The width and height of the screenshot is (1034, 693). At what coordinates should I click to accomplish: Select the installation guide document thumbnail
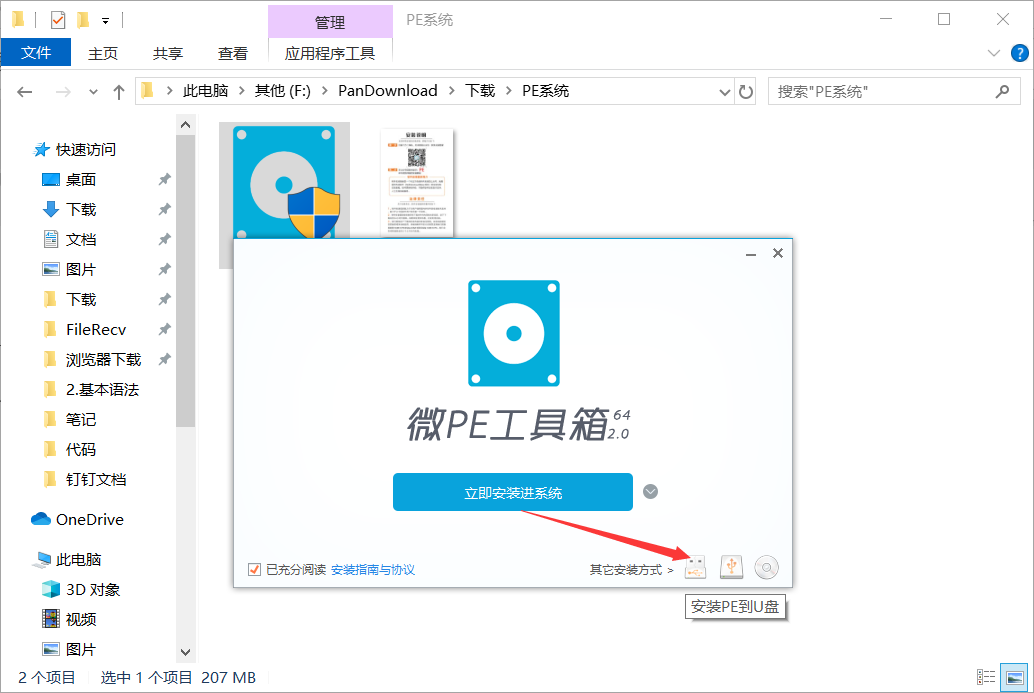tap(417, 182)
